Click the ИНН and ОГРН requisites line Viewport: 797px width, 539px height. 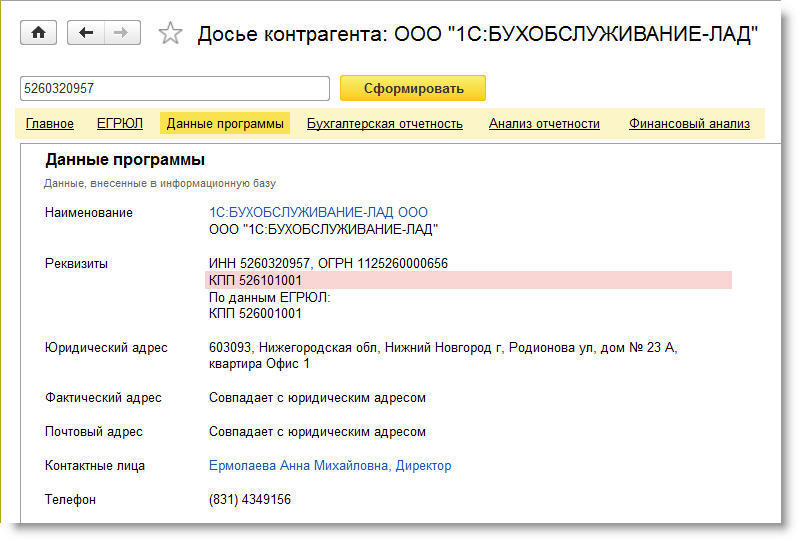tap(328, 263)
